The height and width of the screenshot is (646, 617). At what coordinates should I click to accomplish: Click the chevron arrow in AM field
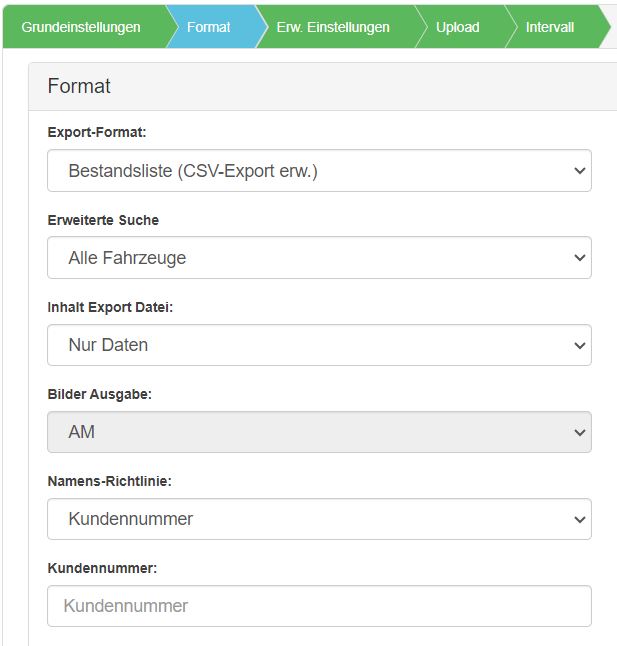click(580, 433)
